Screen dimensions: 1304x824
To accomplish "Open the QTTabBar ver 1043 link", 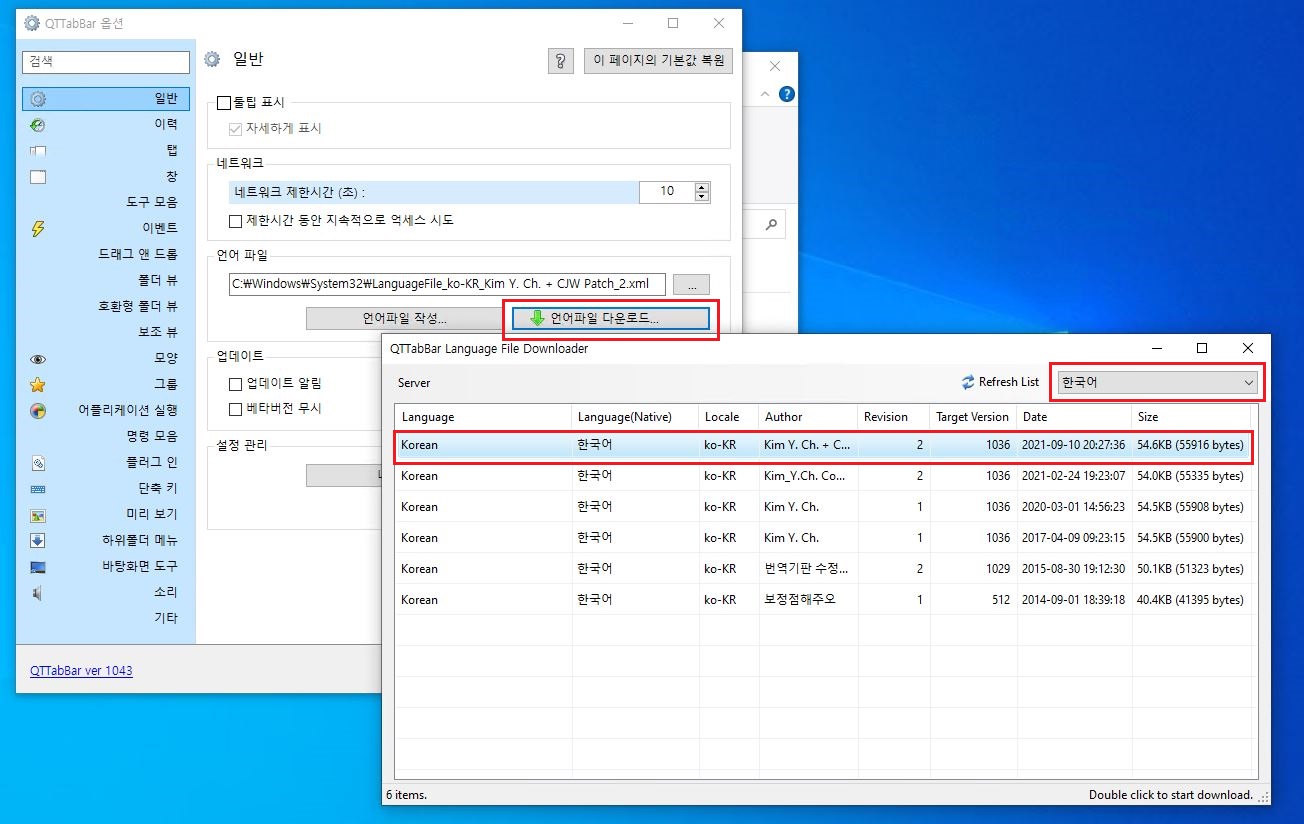I will [x=81, y=670].
